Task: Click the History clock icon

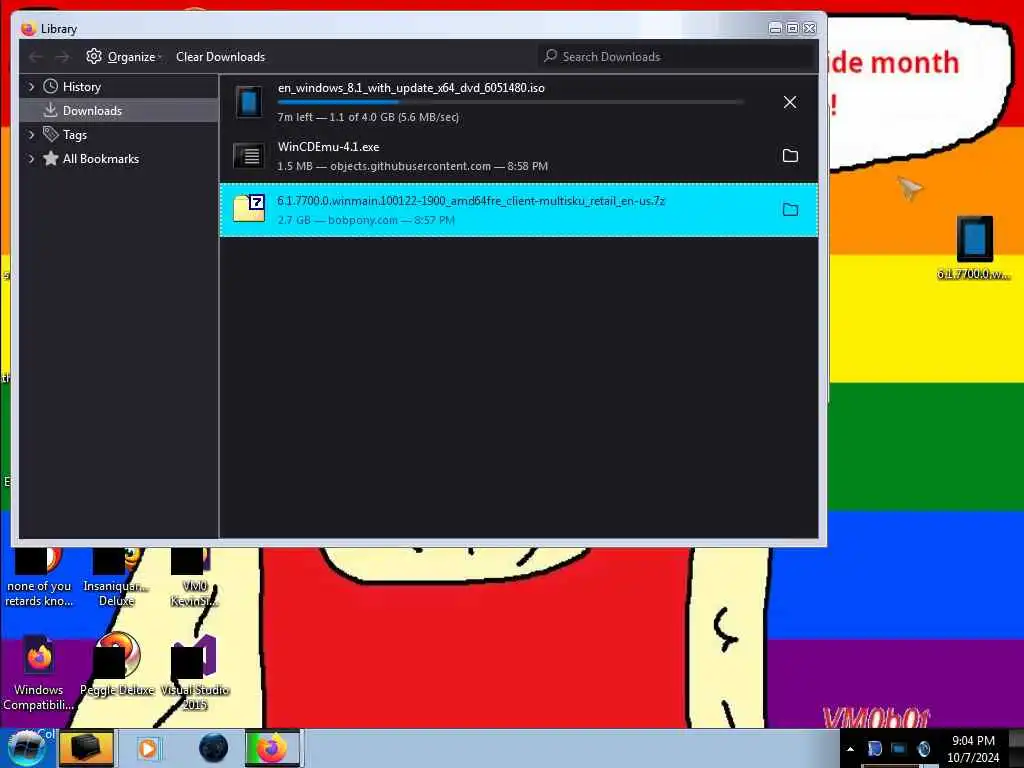Action: 50,86
